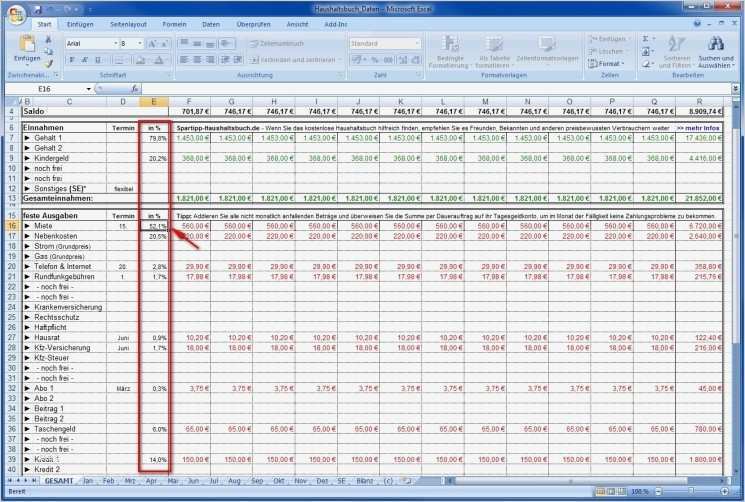Click the percent style icon
This screenshot has height=502, width=745.
(375, 60)
